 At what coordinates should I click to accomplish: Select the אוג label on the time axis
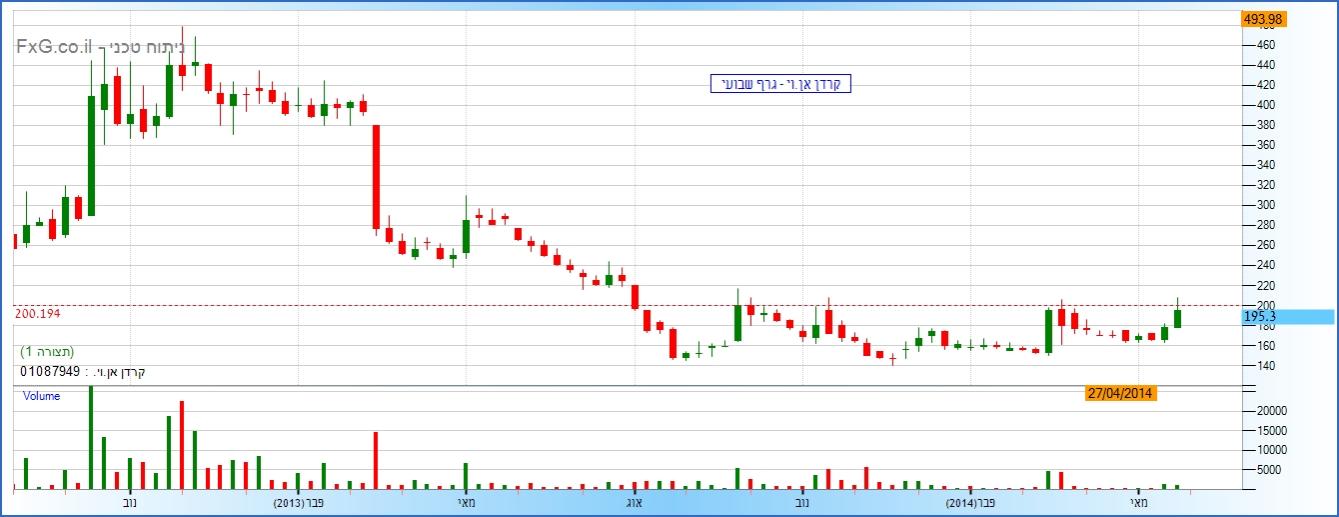633,501
